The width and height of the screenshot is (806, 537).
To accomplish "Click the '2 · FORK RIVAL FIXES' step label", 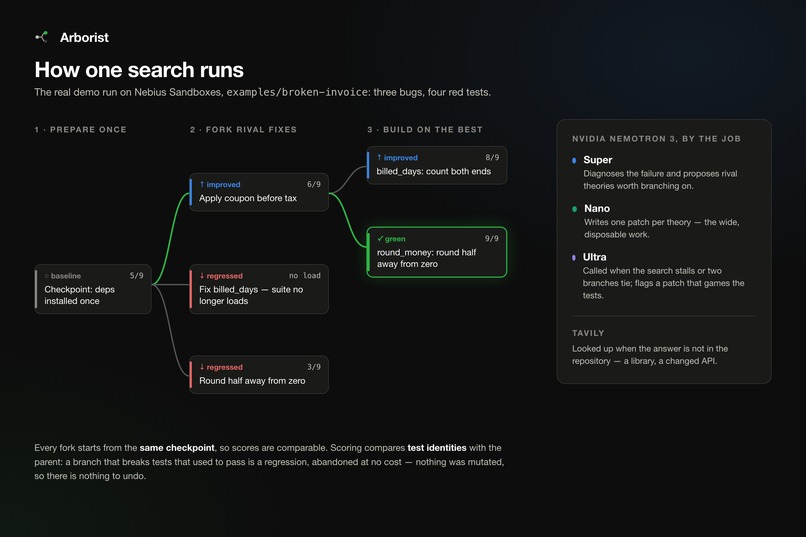I will (x=243, y=129).
